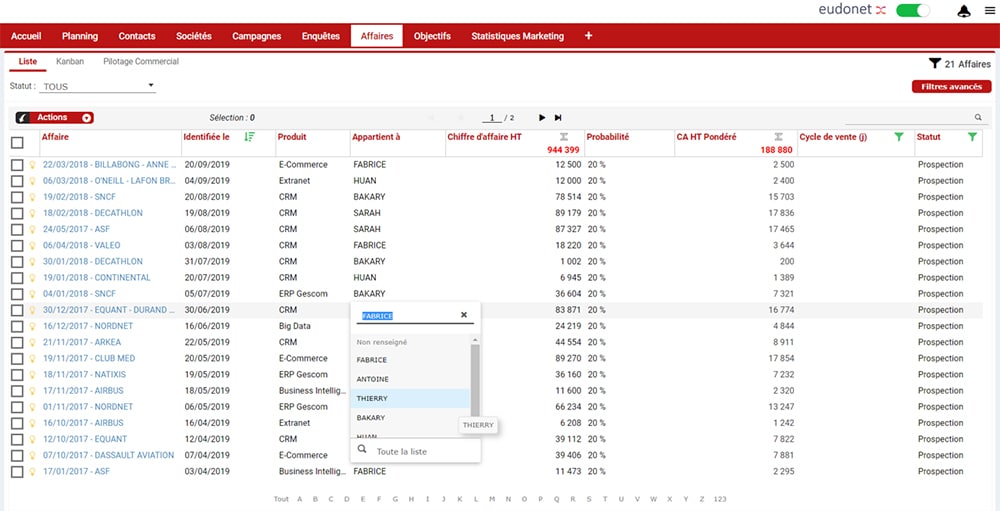Open the 19/02/2018 - SNCF affaire link
Screen dimensions: 1000x511
[80, 197]
